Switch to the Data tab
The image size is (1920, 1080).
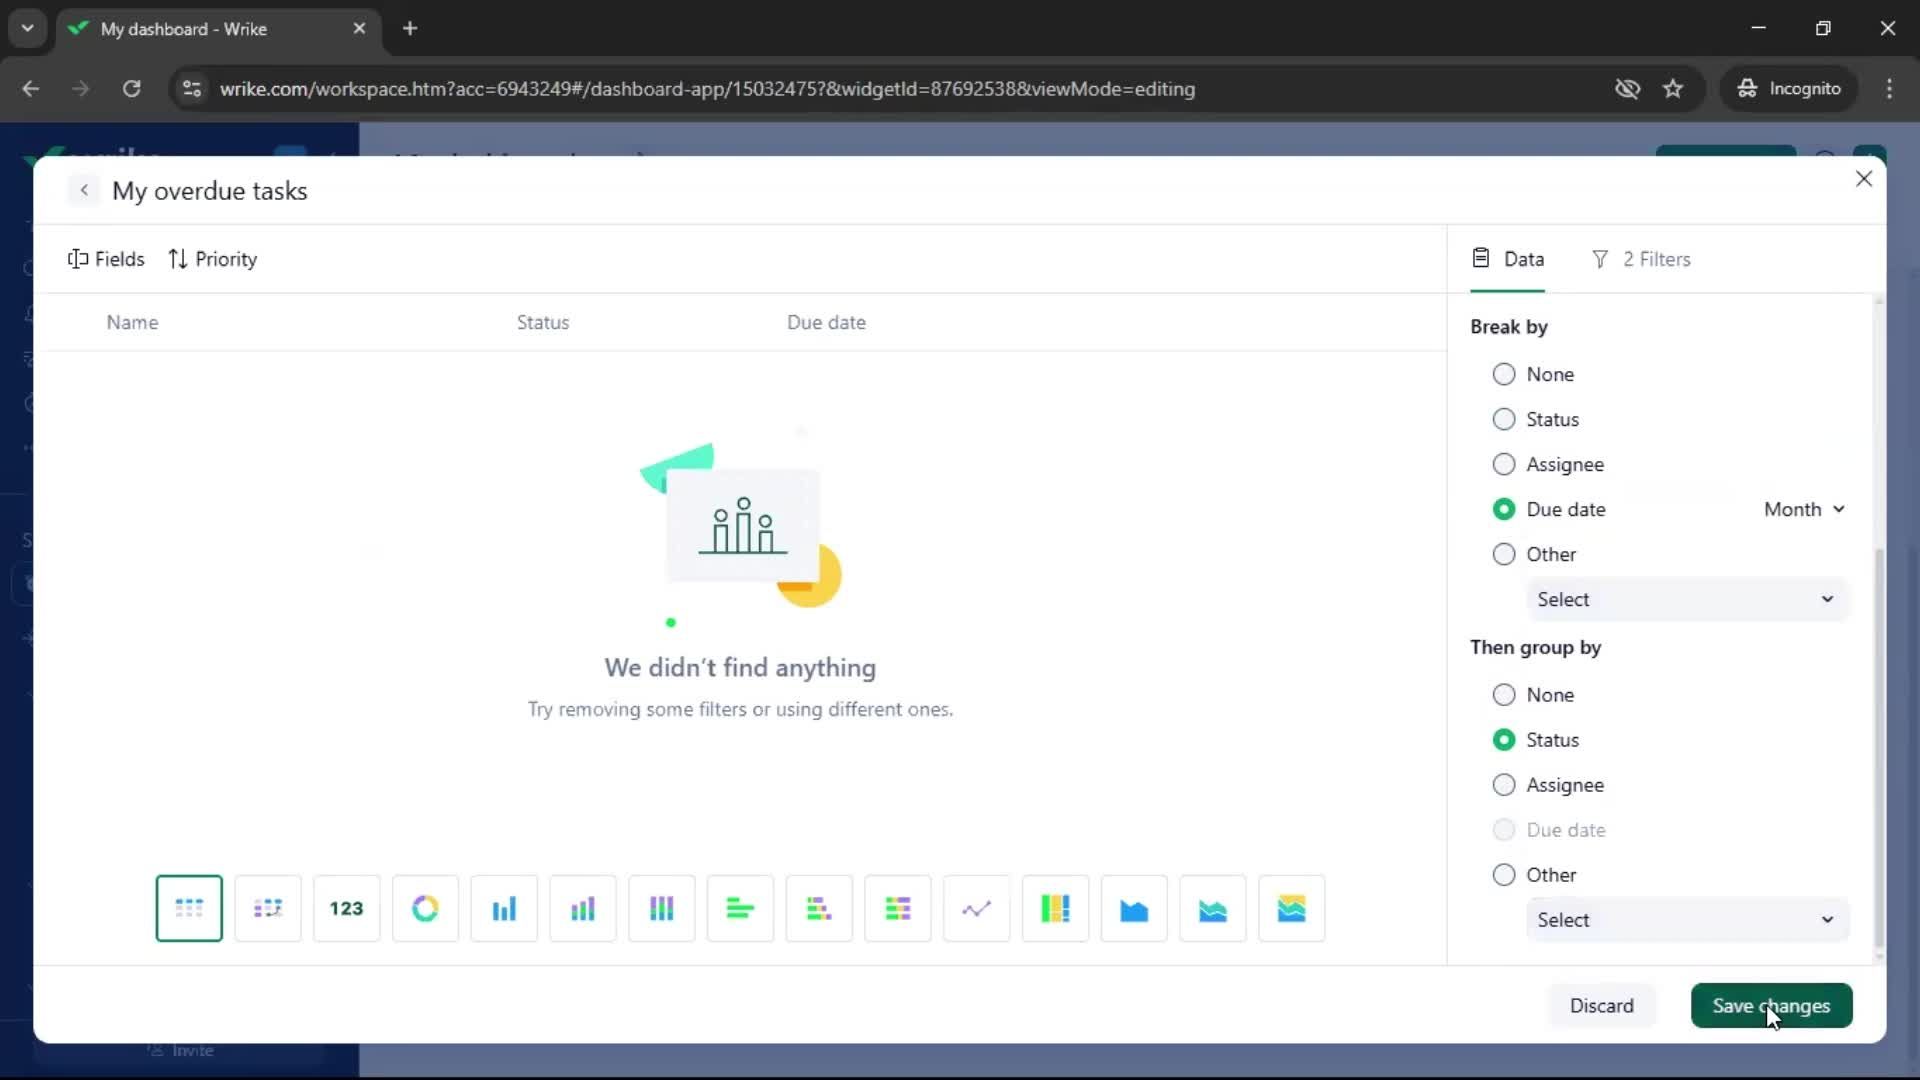point(1508,259)
